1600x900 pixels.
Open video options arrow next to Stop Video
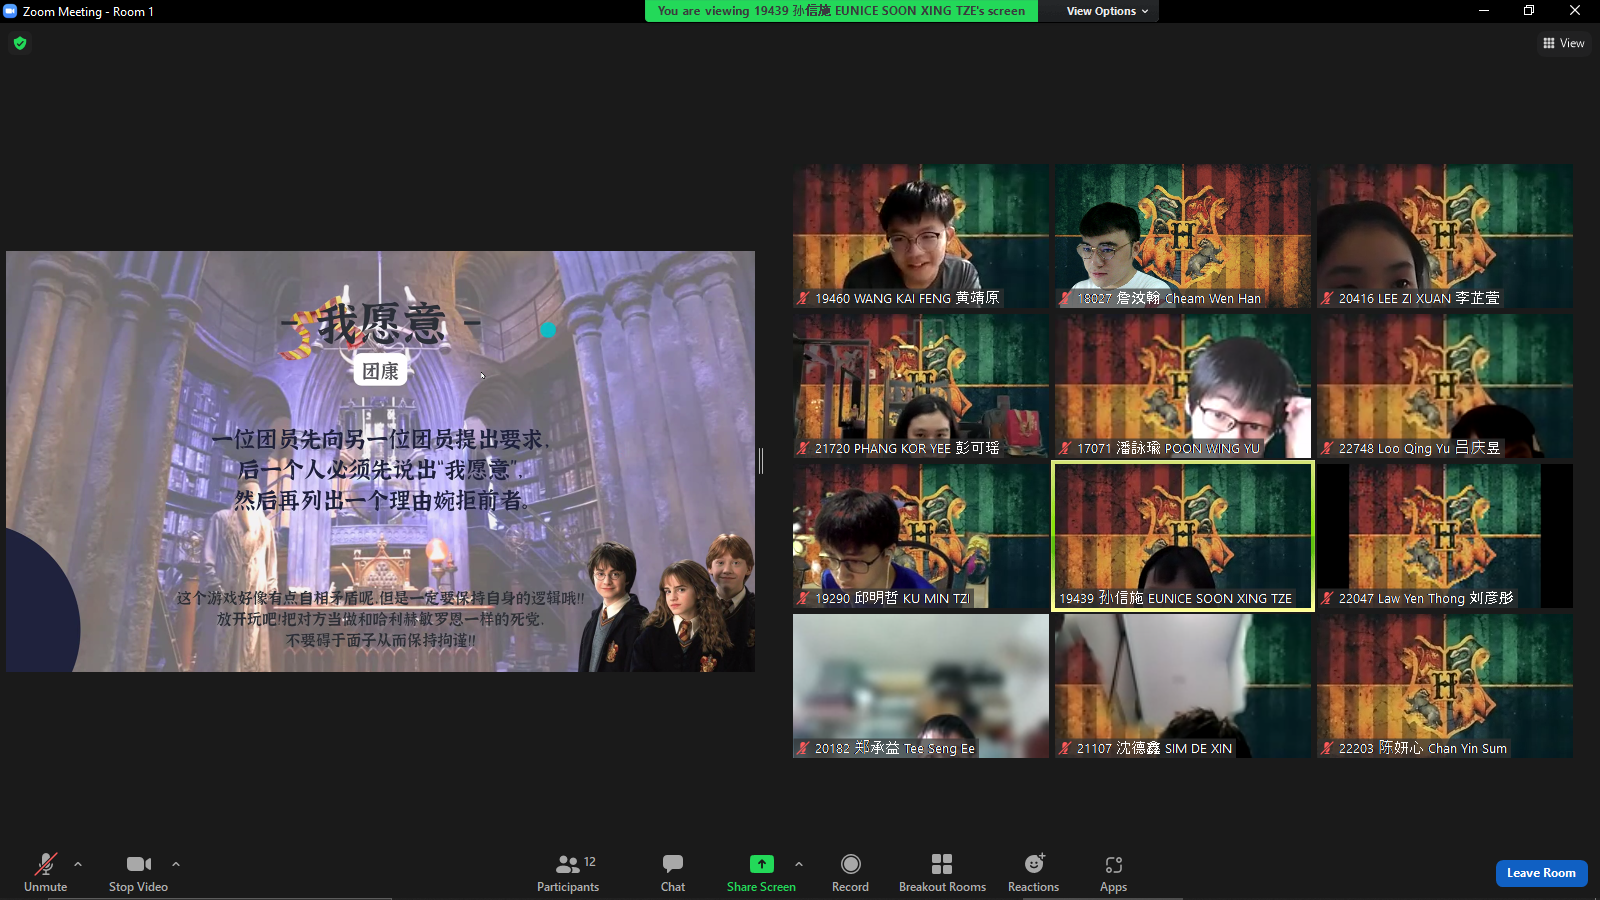(176, 864)
